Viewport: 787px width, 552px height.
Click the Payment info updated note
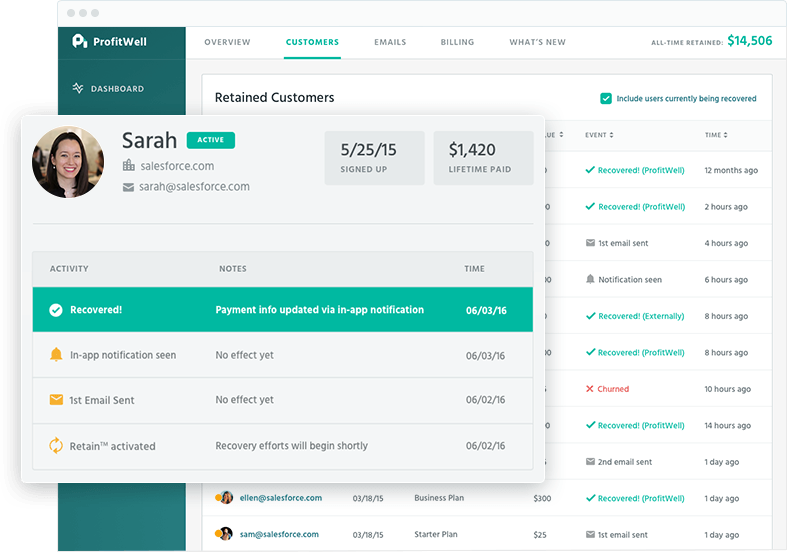(320, 310)
